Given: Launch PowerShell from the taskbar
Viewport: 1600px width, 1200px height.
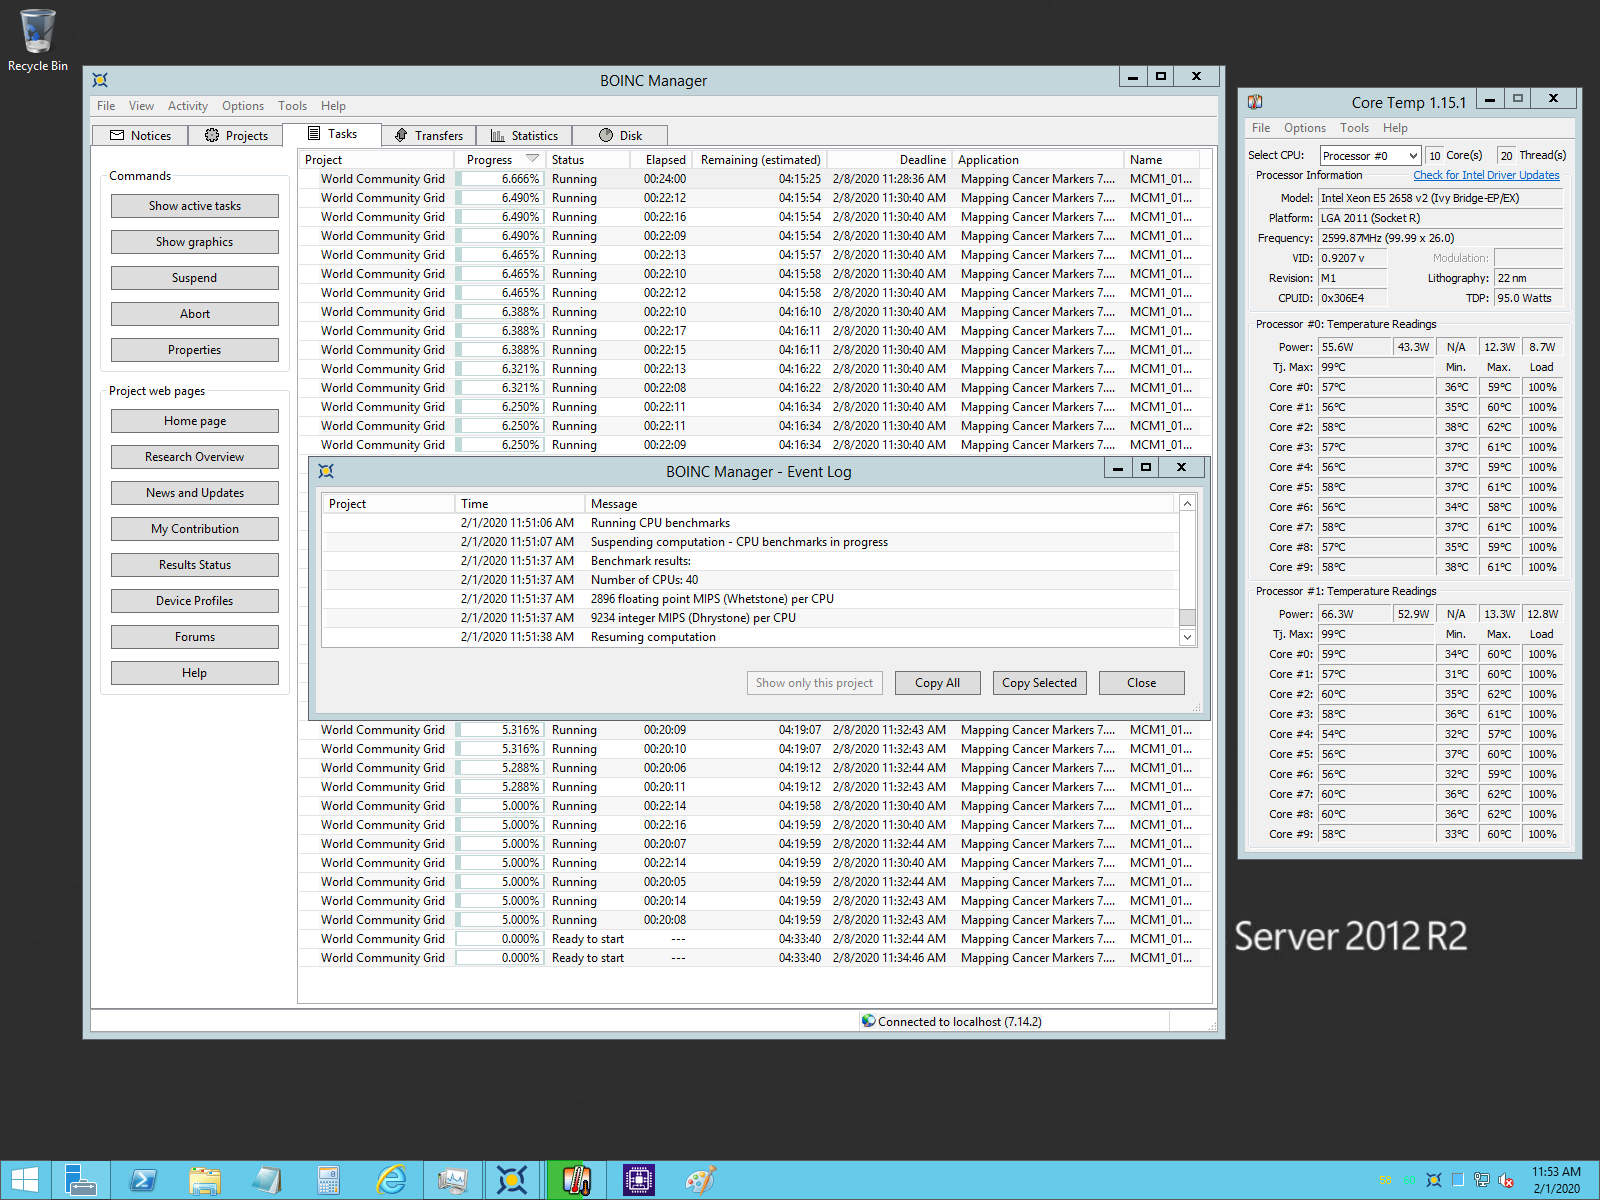Looking at the screenshot, I should (x=142, y=1180).
